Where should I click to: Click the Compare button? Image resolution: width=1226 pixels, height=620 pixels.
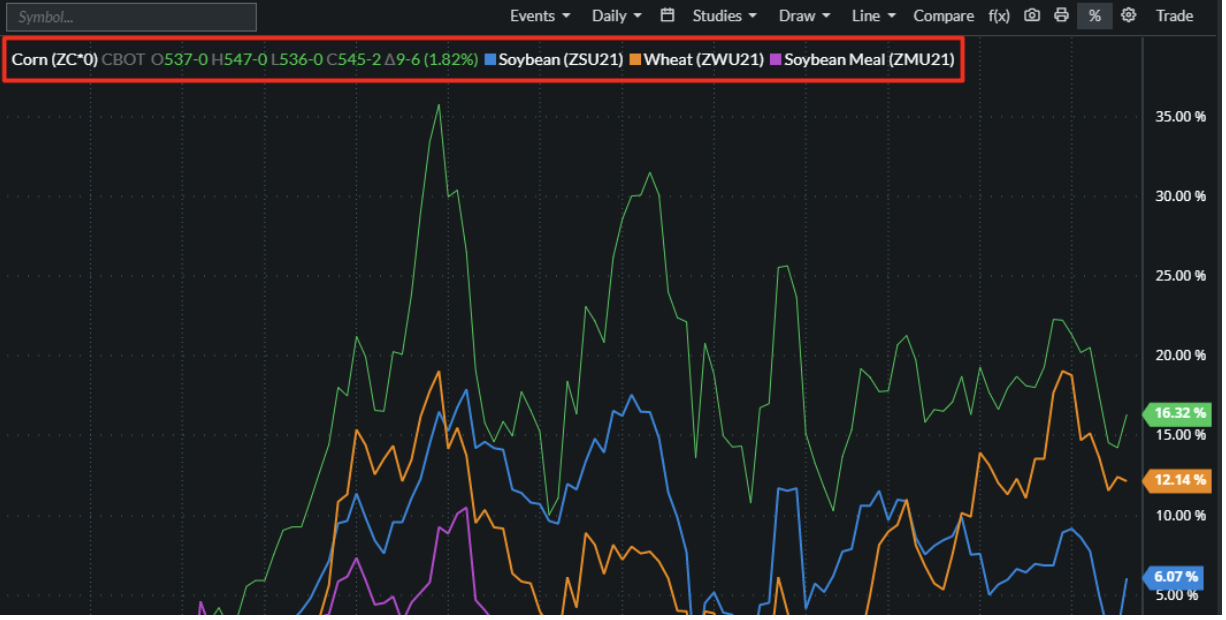[x=943, y=16]
